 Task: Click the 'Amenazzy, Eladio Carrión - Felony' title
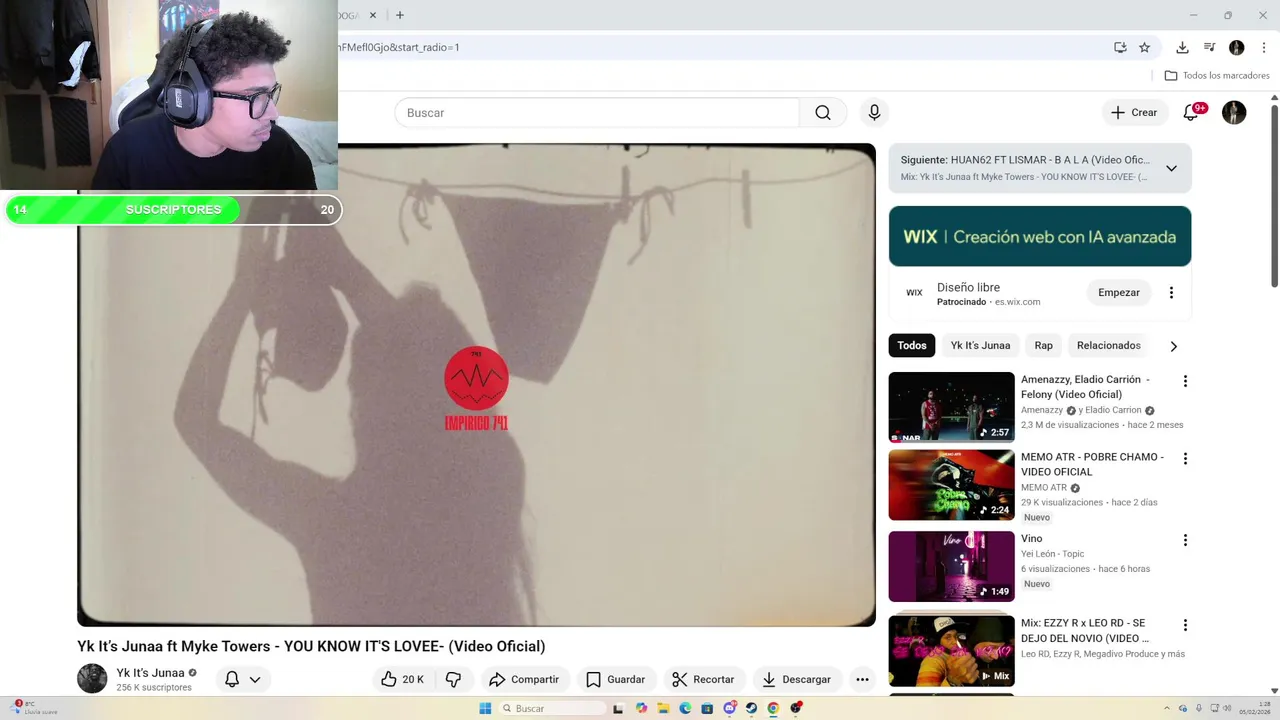pos(1085,387)
